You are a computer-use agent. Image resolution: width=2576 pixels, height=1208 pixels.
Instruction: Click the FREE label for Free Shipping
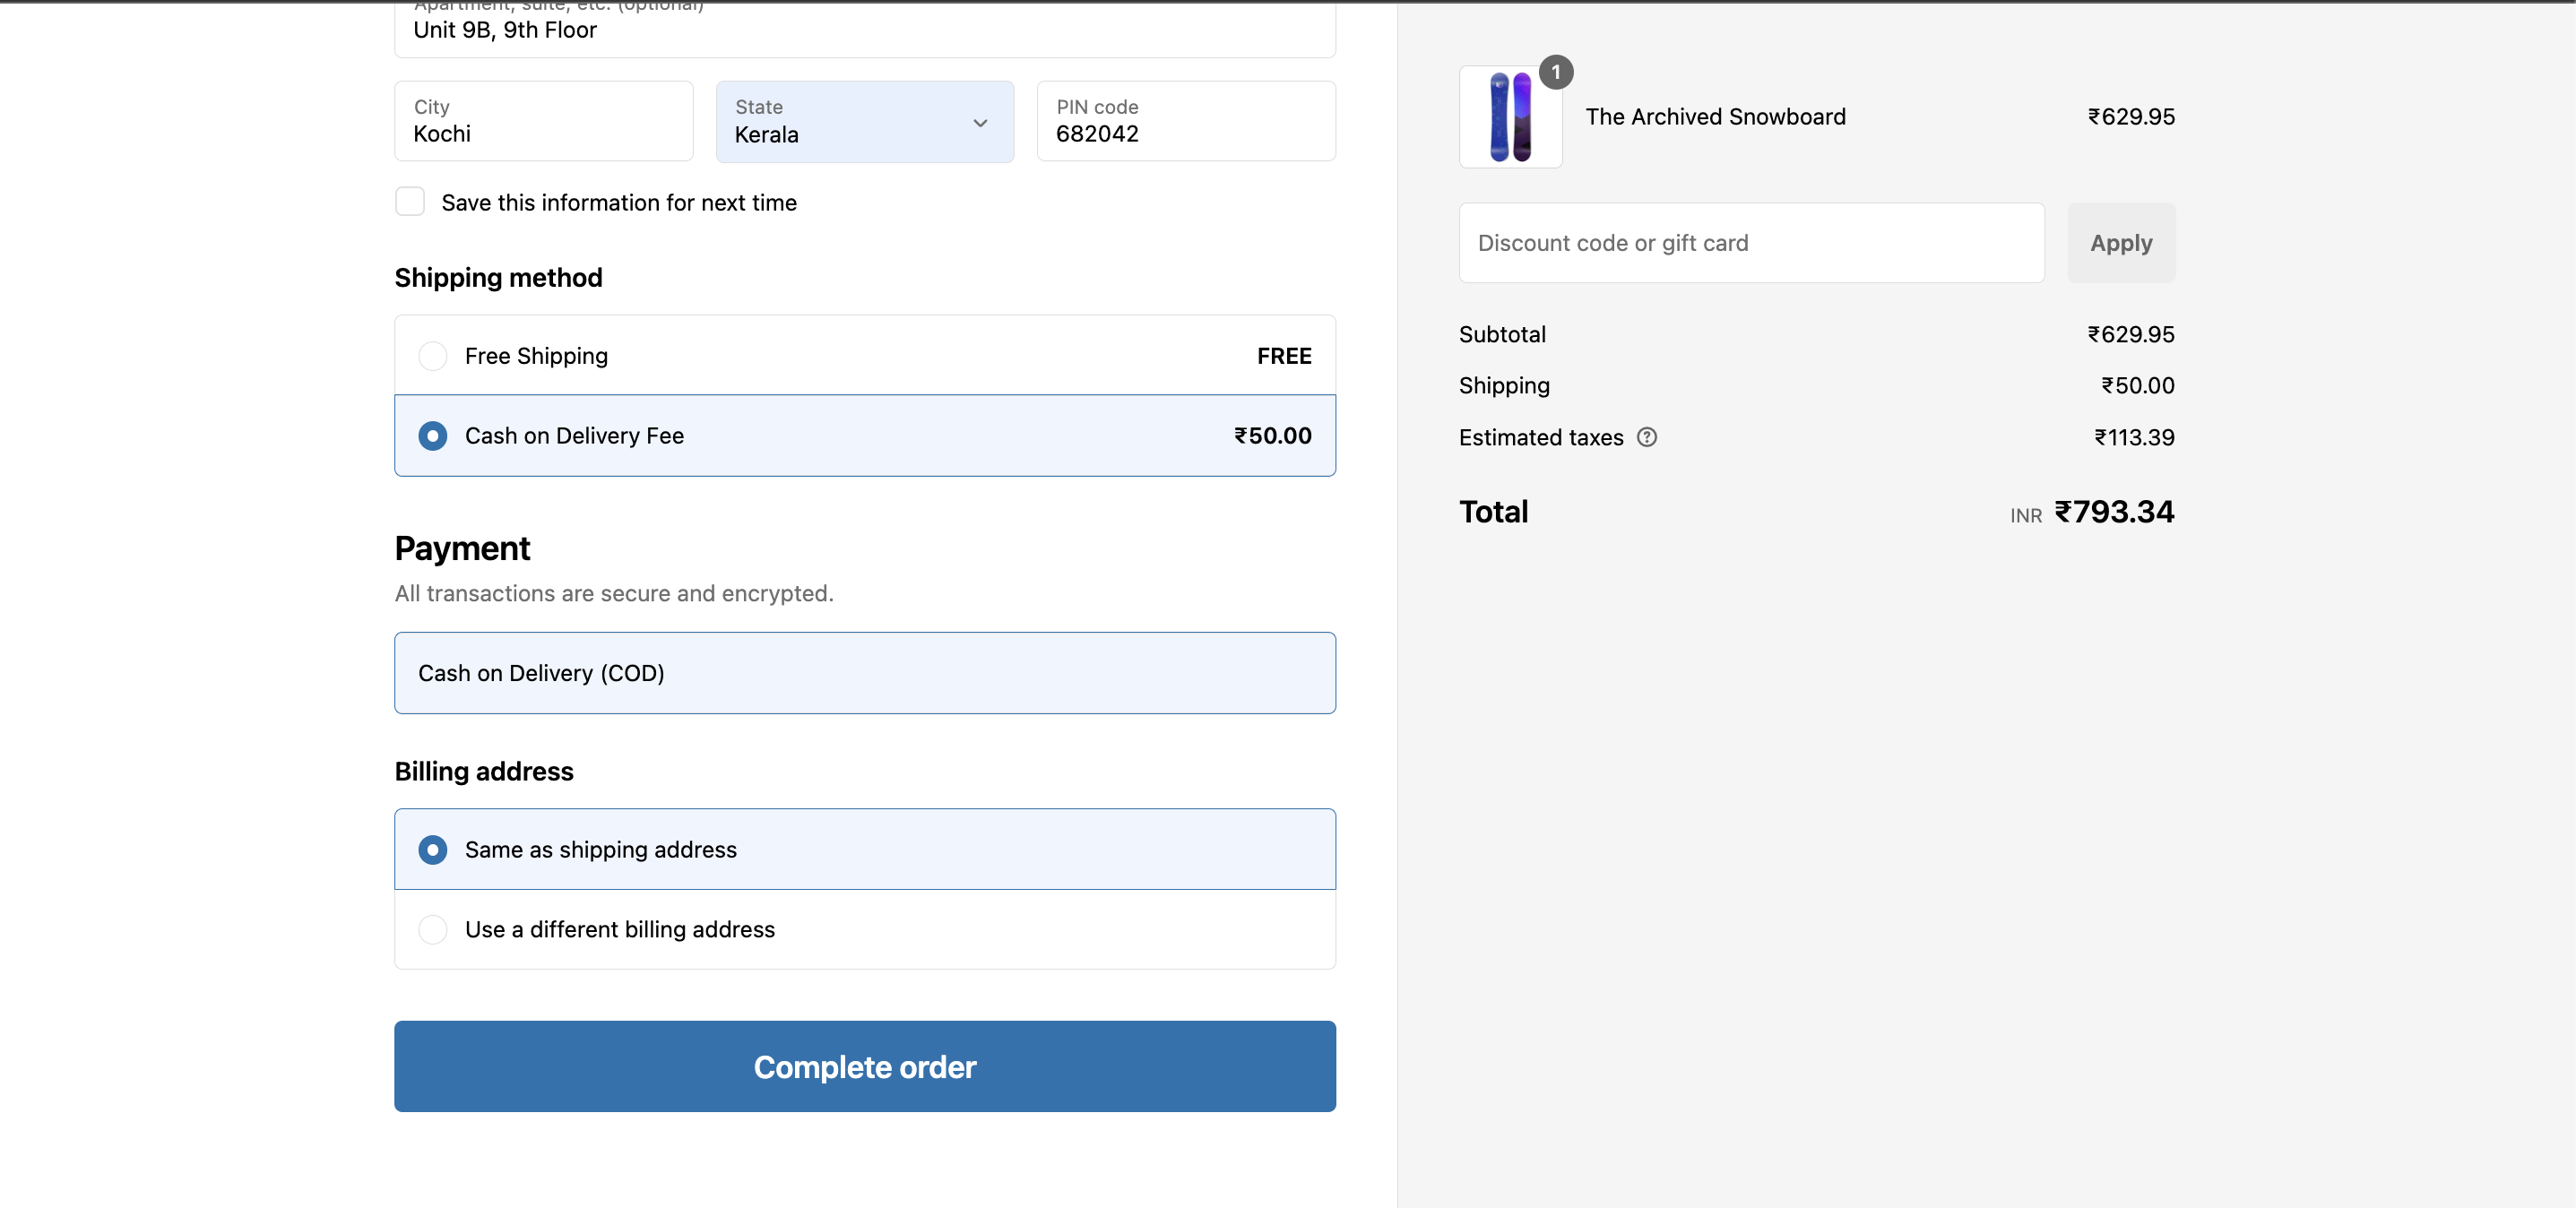(x=1283, y=356)
